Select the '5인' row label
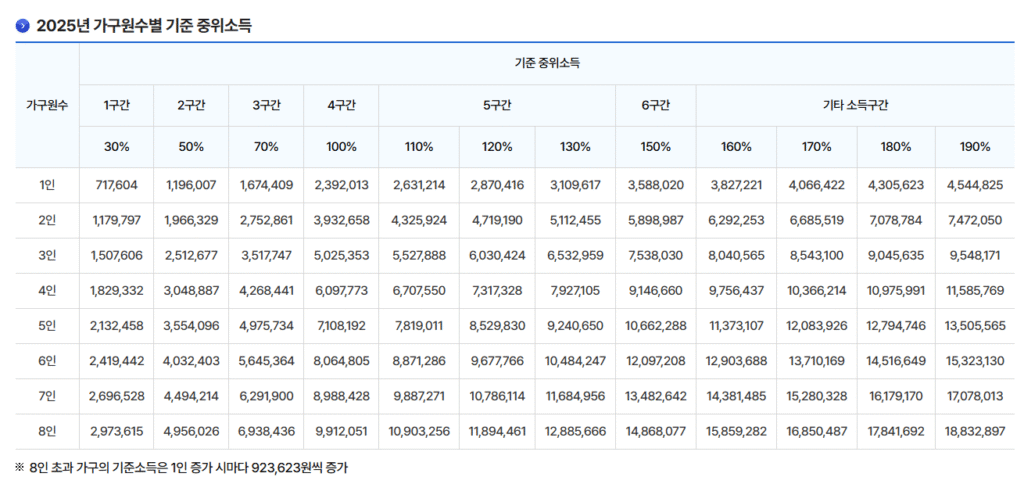Image resolution: width=1024 pixels, height=484 pixels. pyautogui.click(x=47, y=326)
